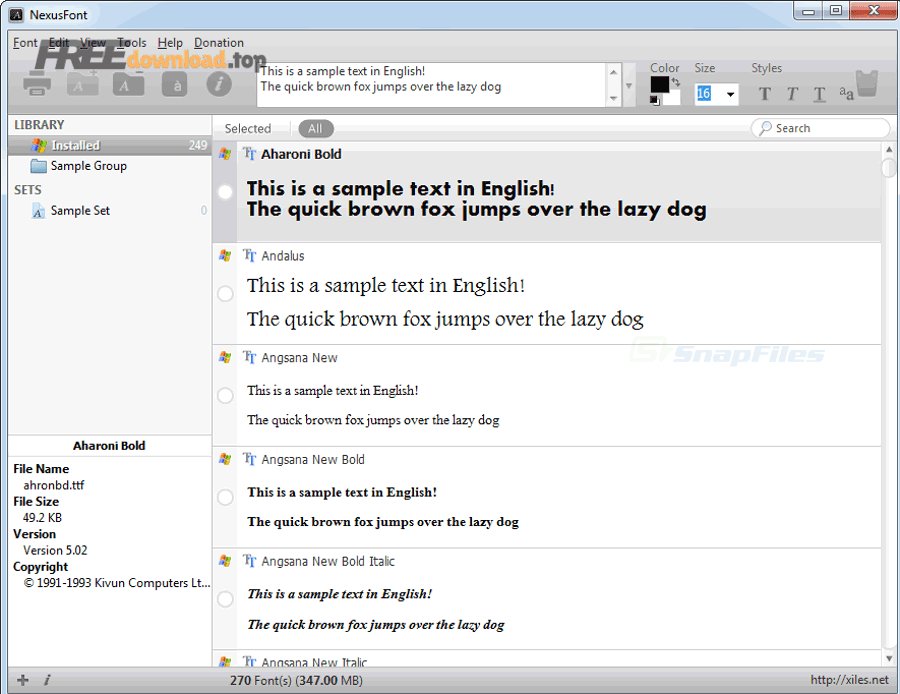Click the white background color swatch
The height and width of the screenshot is (694, 900).
(672, 98)
